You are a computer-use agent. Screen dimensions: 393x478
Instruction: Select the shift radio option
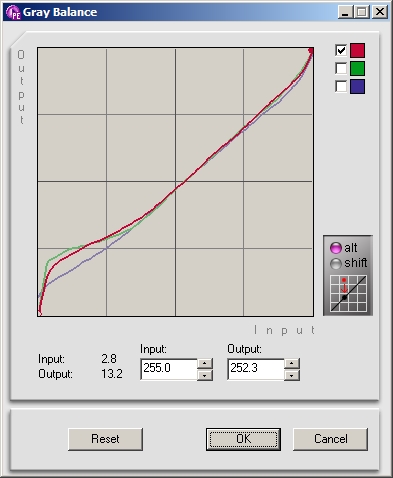[x=336, y=264]
